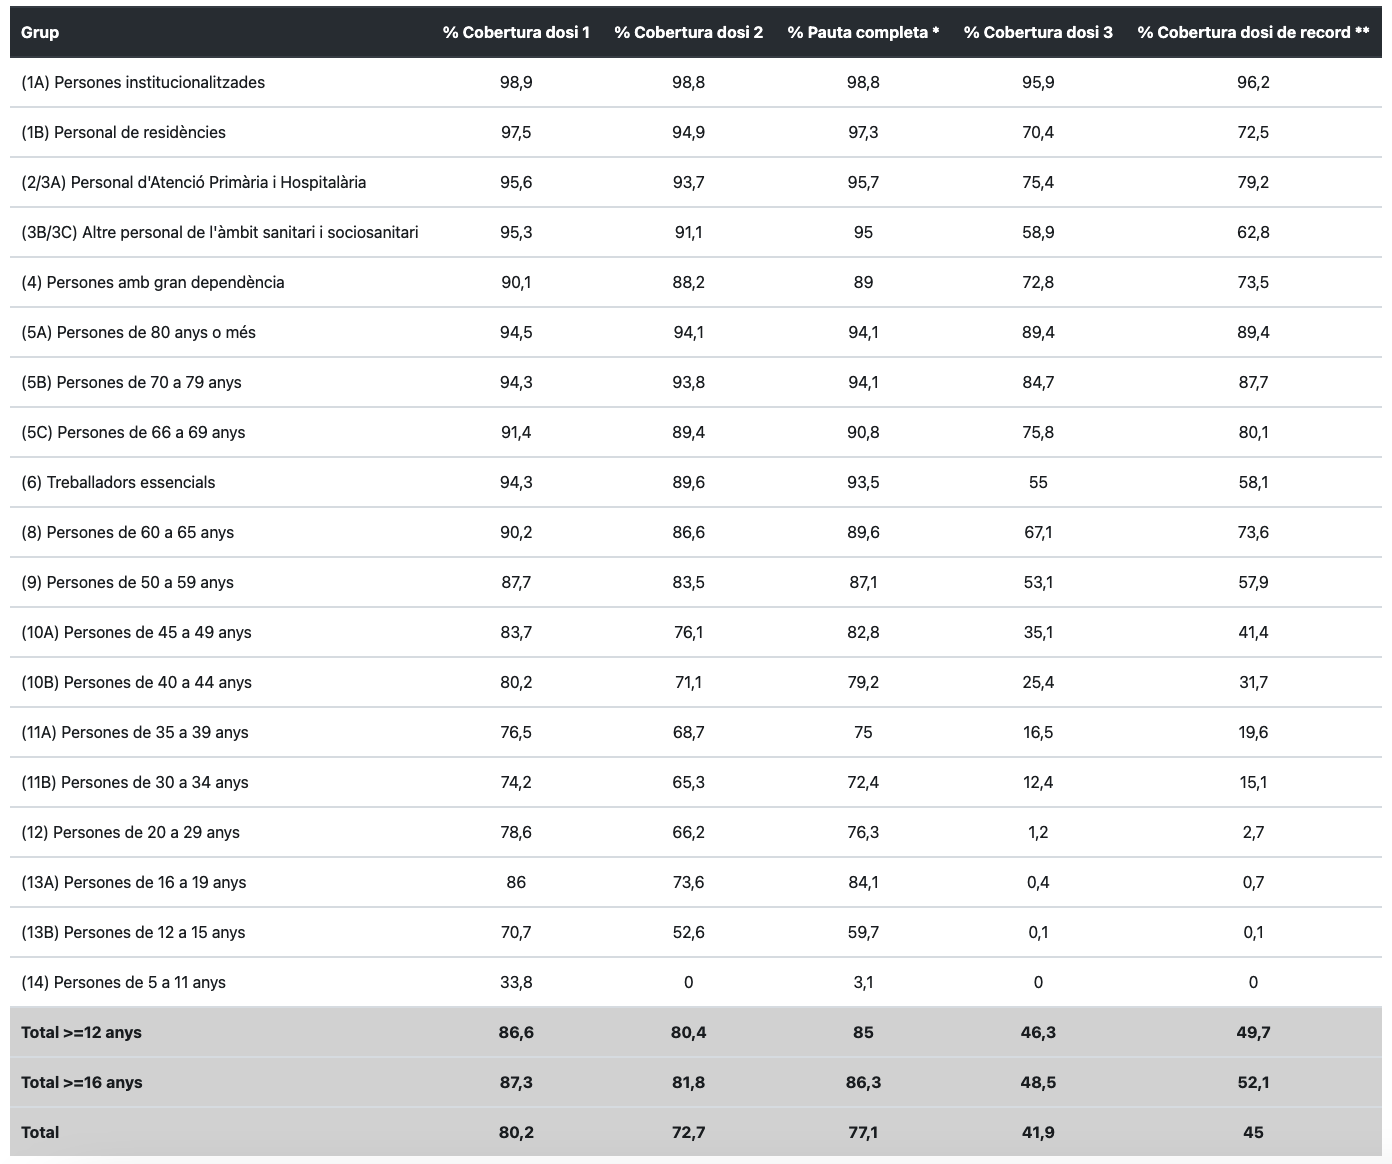Click the % Pauta completa column header
The image size is (1392, 1164).
tap(863, 32)
